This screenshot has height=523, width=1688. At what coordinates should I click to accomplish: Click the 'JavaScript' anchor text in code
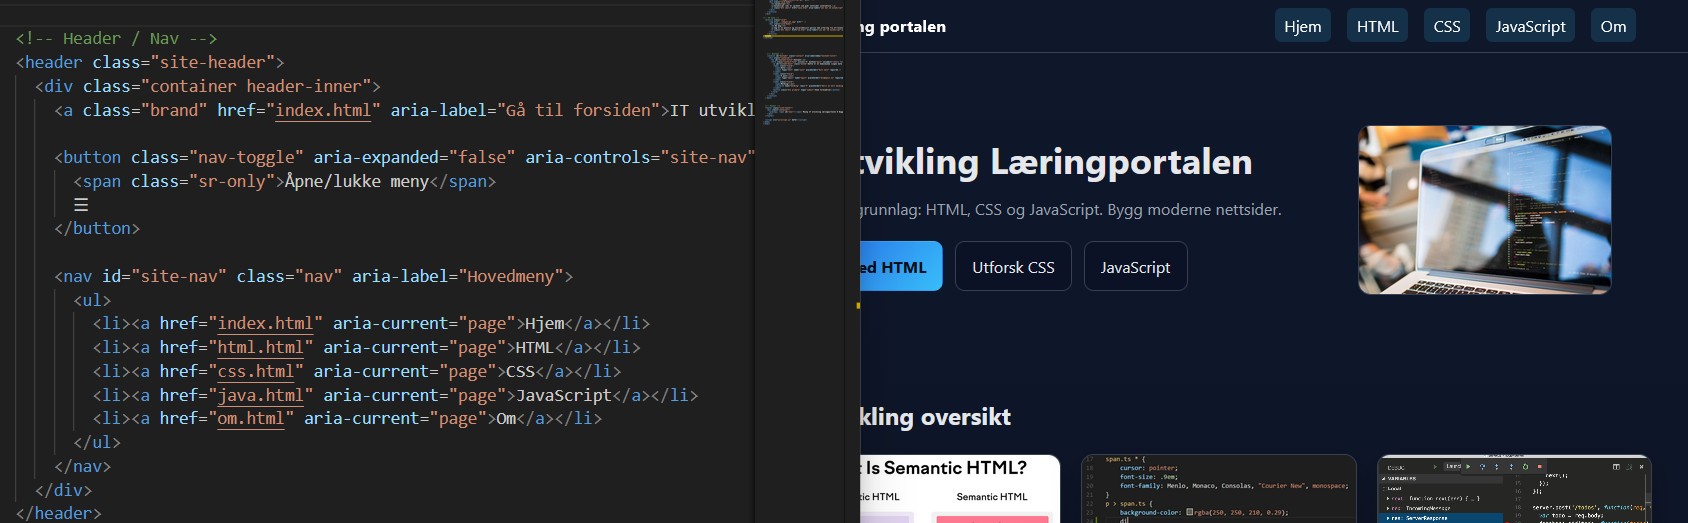pyautogui.click(x=564, y=395)
